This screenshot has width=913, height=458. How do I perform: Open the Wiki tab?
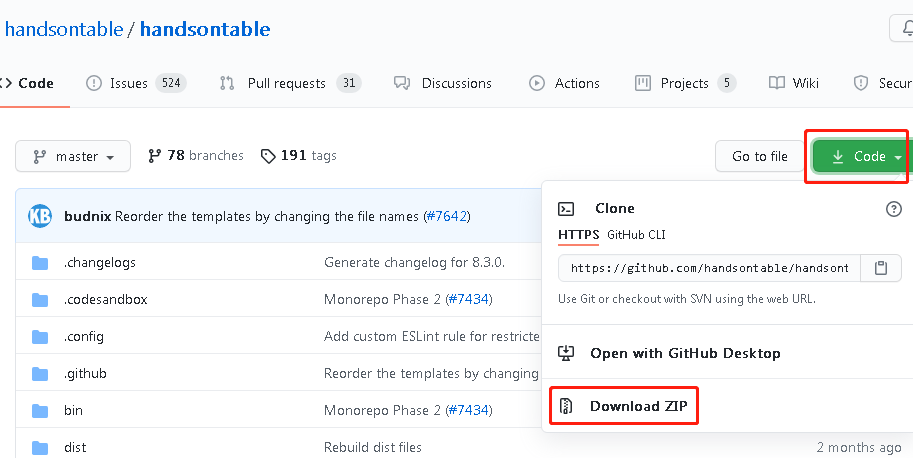(x=794, y=83)
